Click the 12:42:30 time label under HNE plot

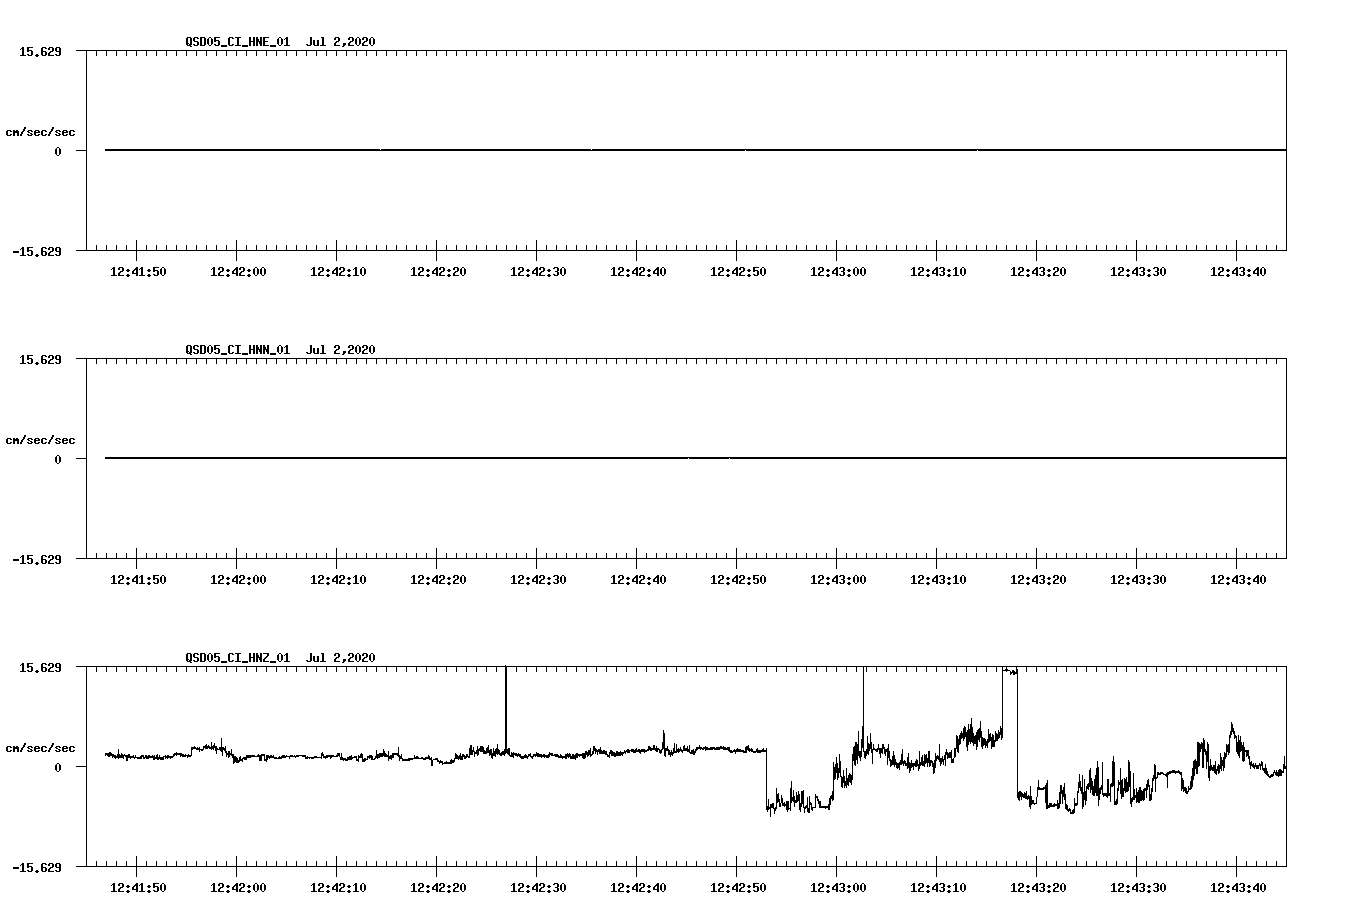538,271
